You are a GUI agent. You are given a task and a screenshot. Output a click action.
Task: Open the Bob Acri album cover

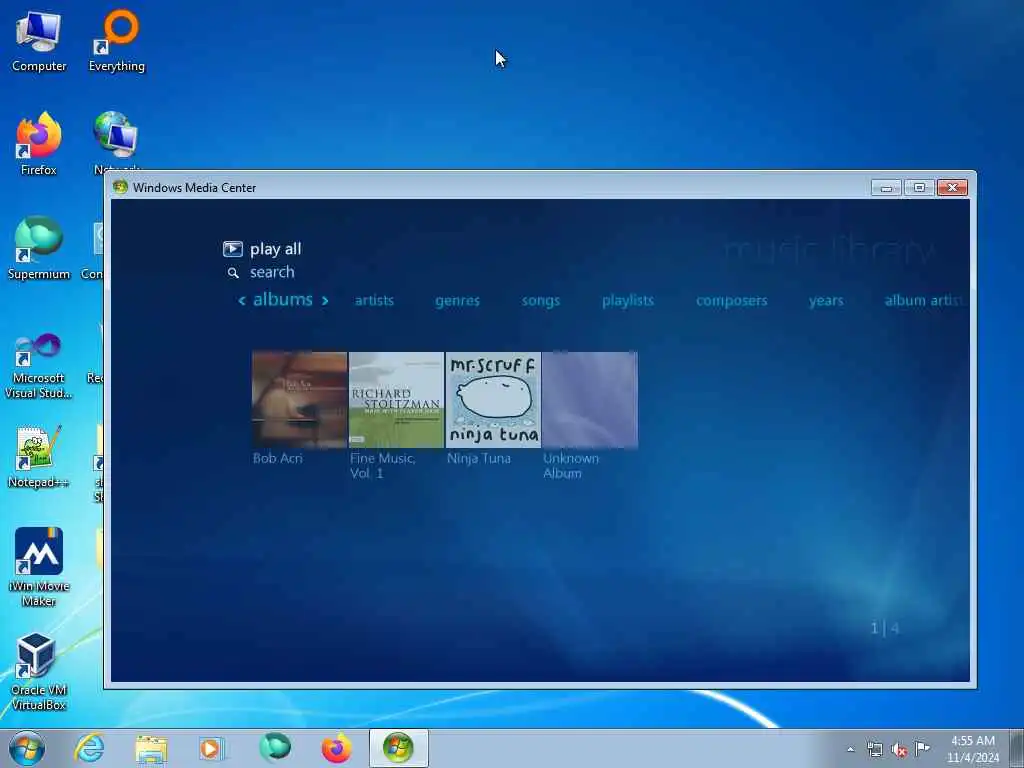300,400
